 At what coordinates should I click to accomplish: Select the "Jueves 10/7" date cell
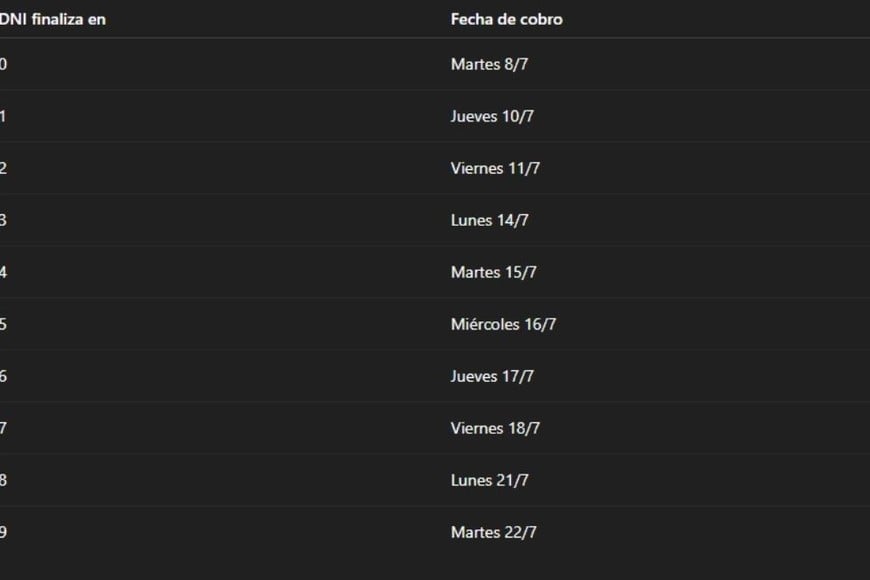click(492, 116)
